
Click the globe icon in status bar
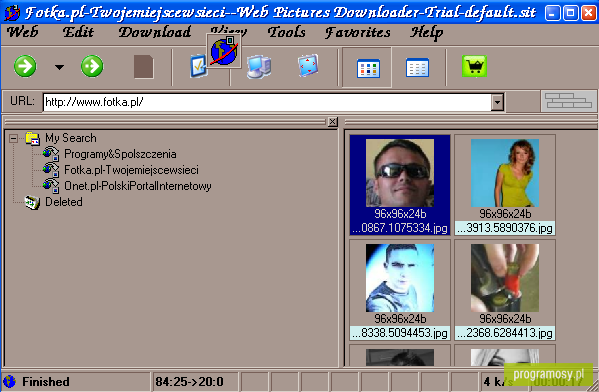10,381
